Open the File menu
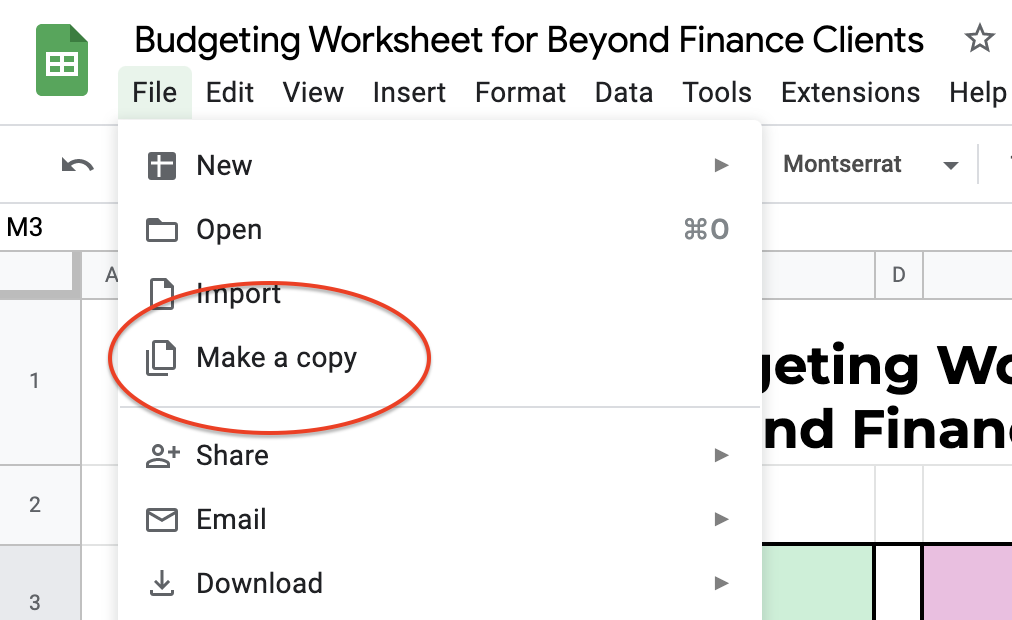This screenshot has height=620, width=1012. (155, 93)
